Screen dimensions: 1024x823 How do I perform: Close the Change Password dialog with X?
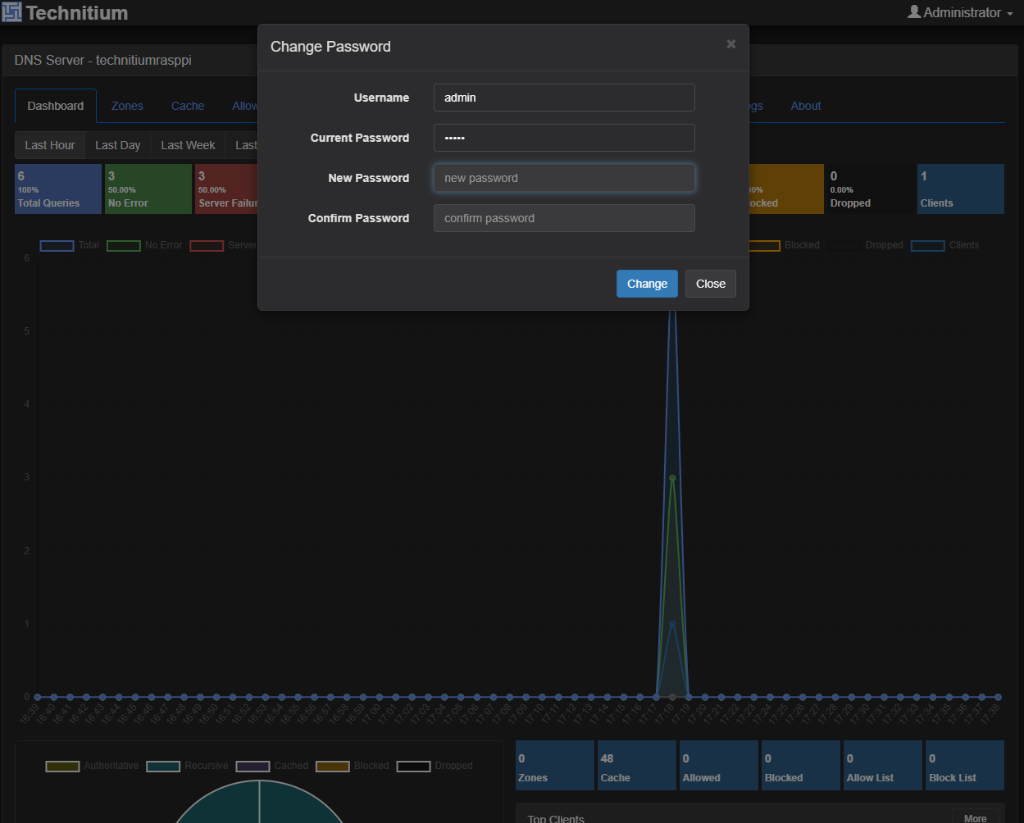coord(731,44)
